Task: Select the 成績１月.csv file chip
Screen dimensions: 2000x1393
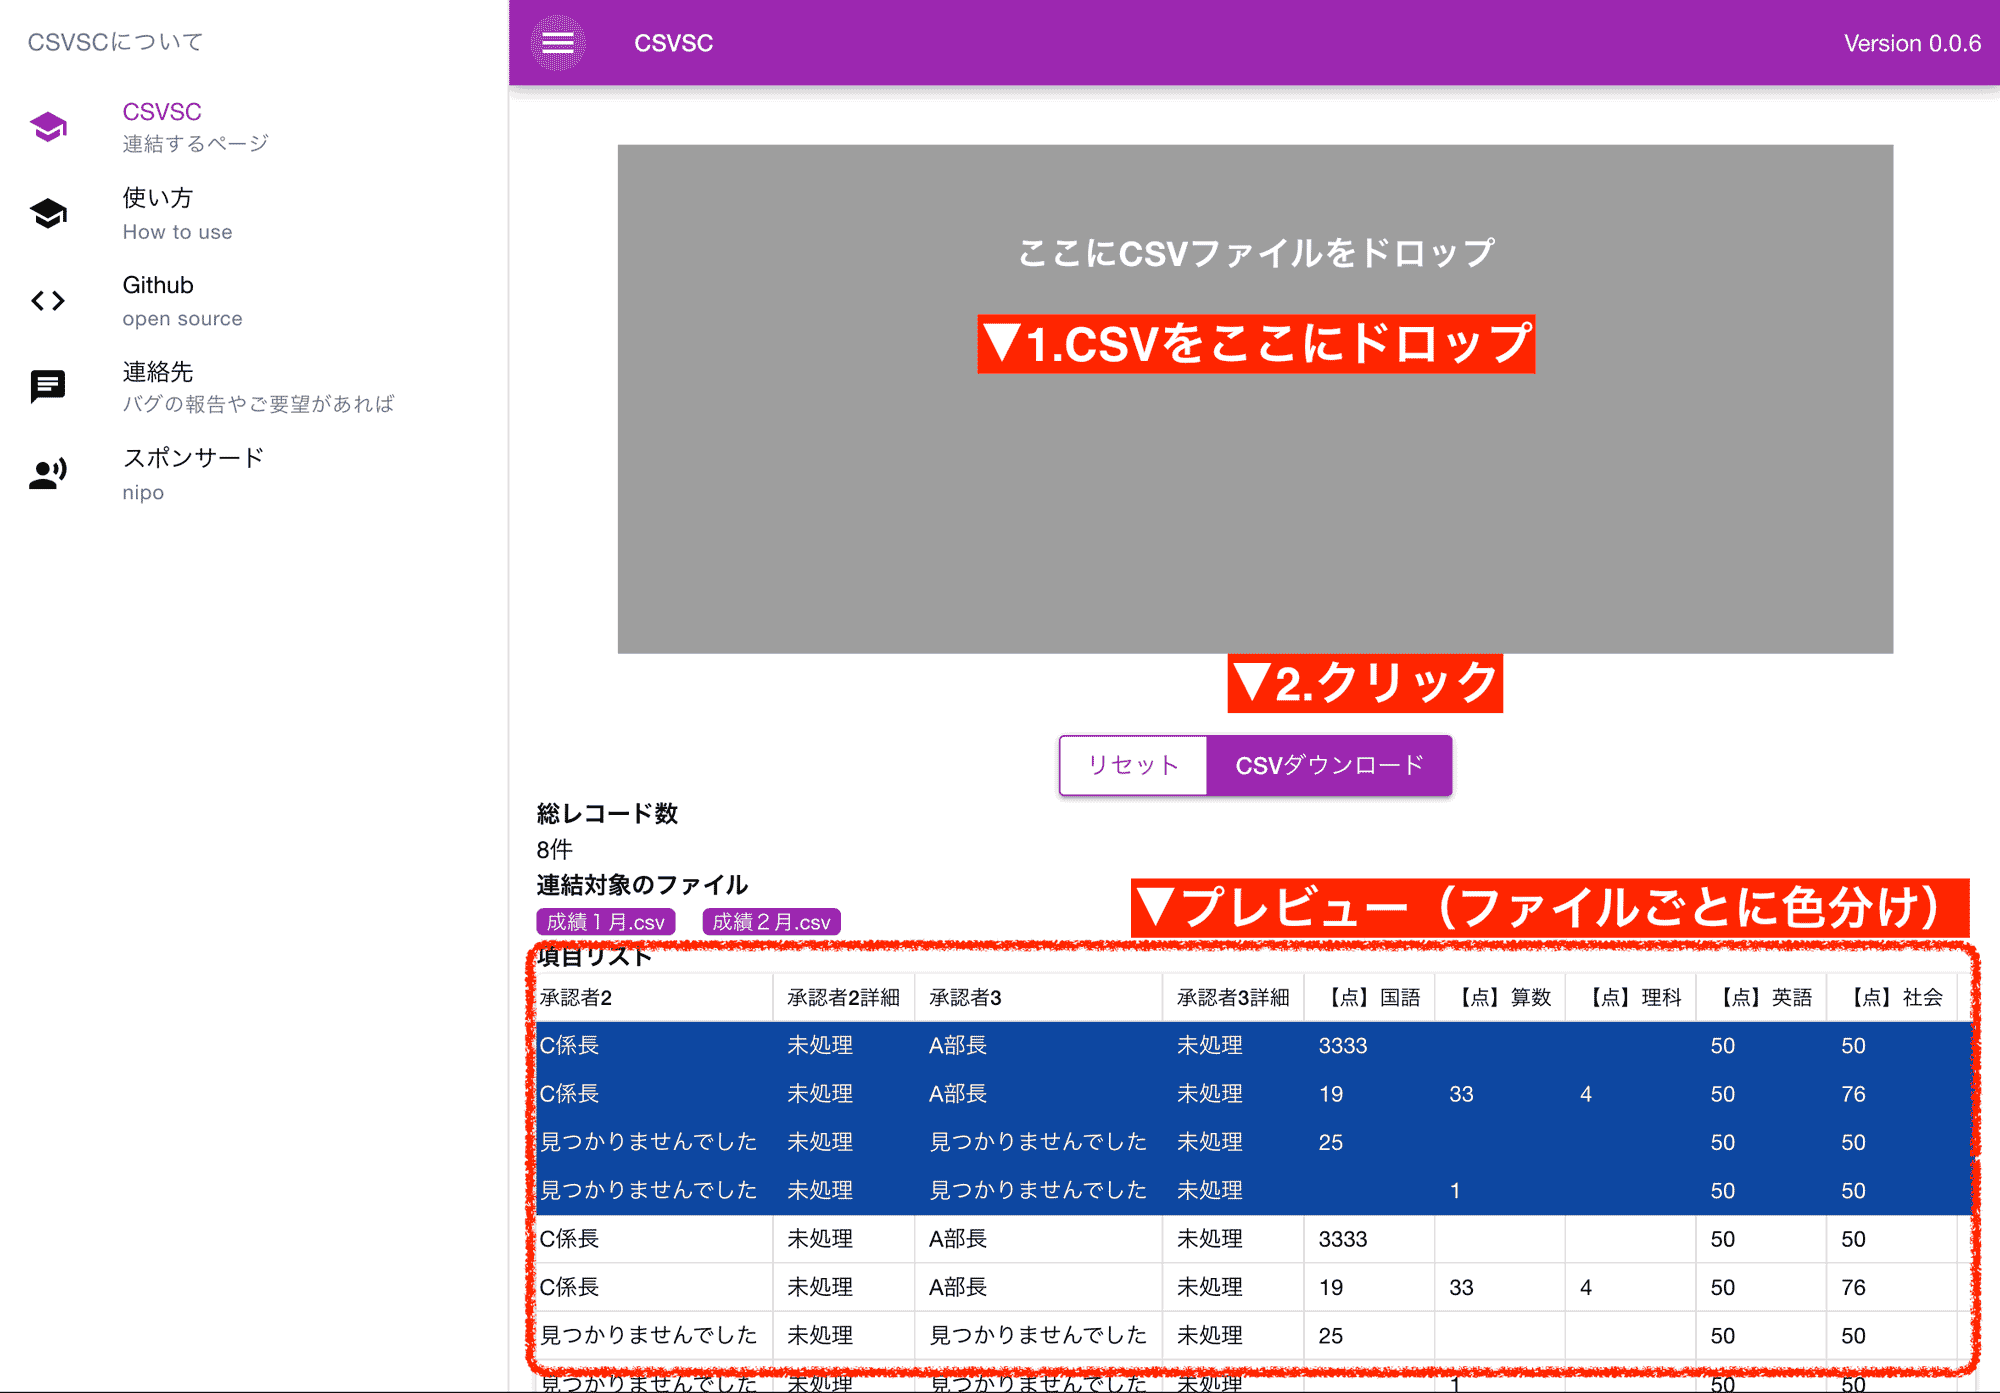Action: pyautogui.click(x=604, y=921)
